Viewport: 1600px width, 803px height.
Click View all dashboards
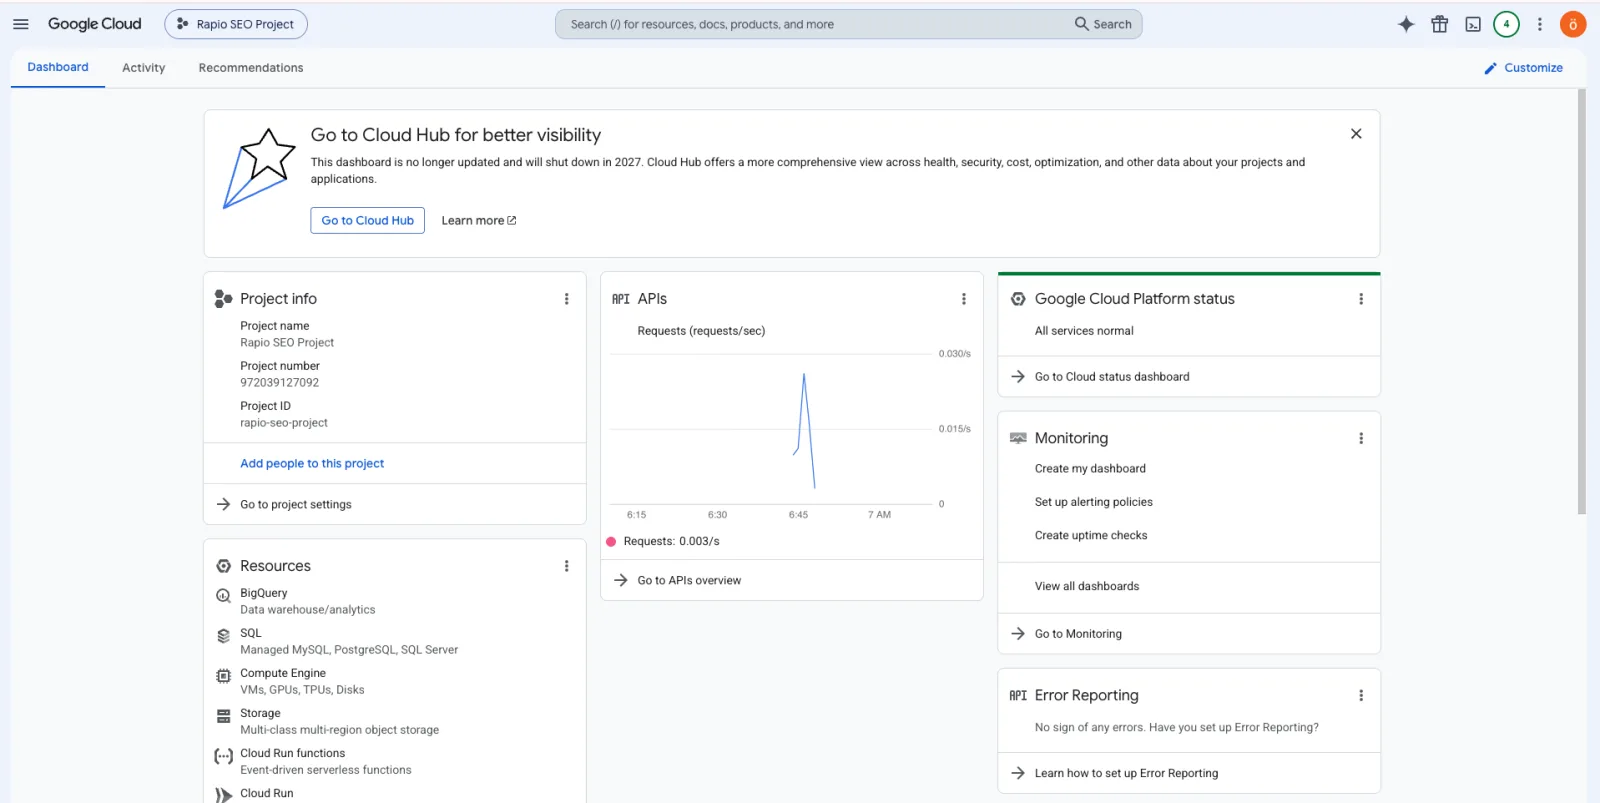click(1087, 586)
